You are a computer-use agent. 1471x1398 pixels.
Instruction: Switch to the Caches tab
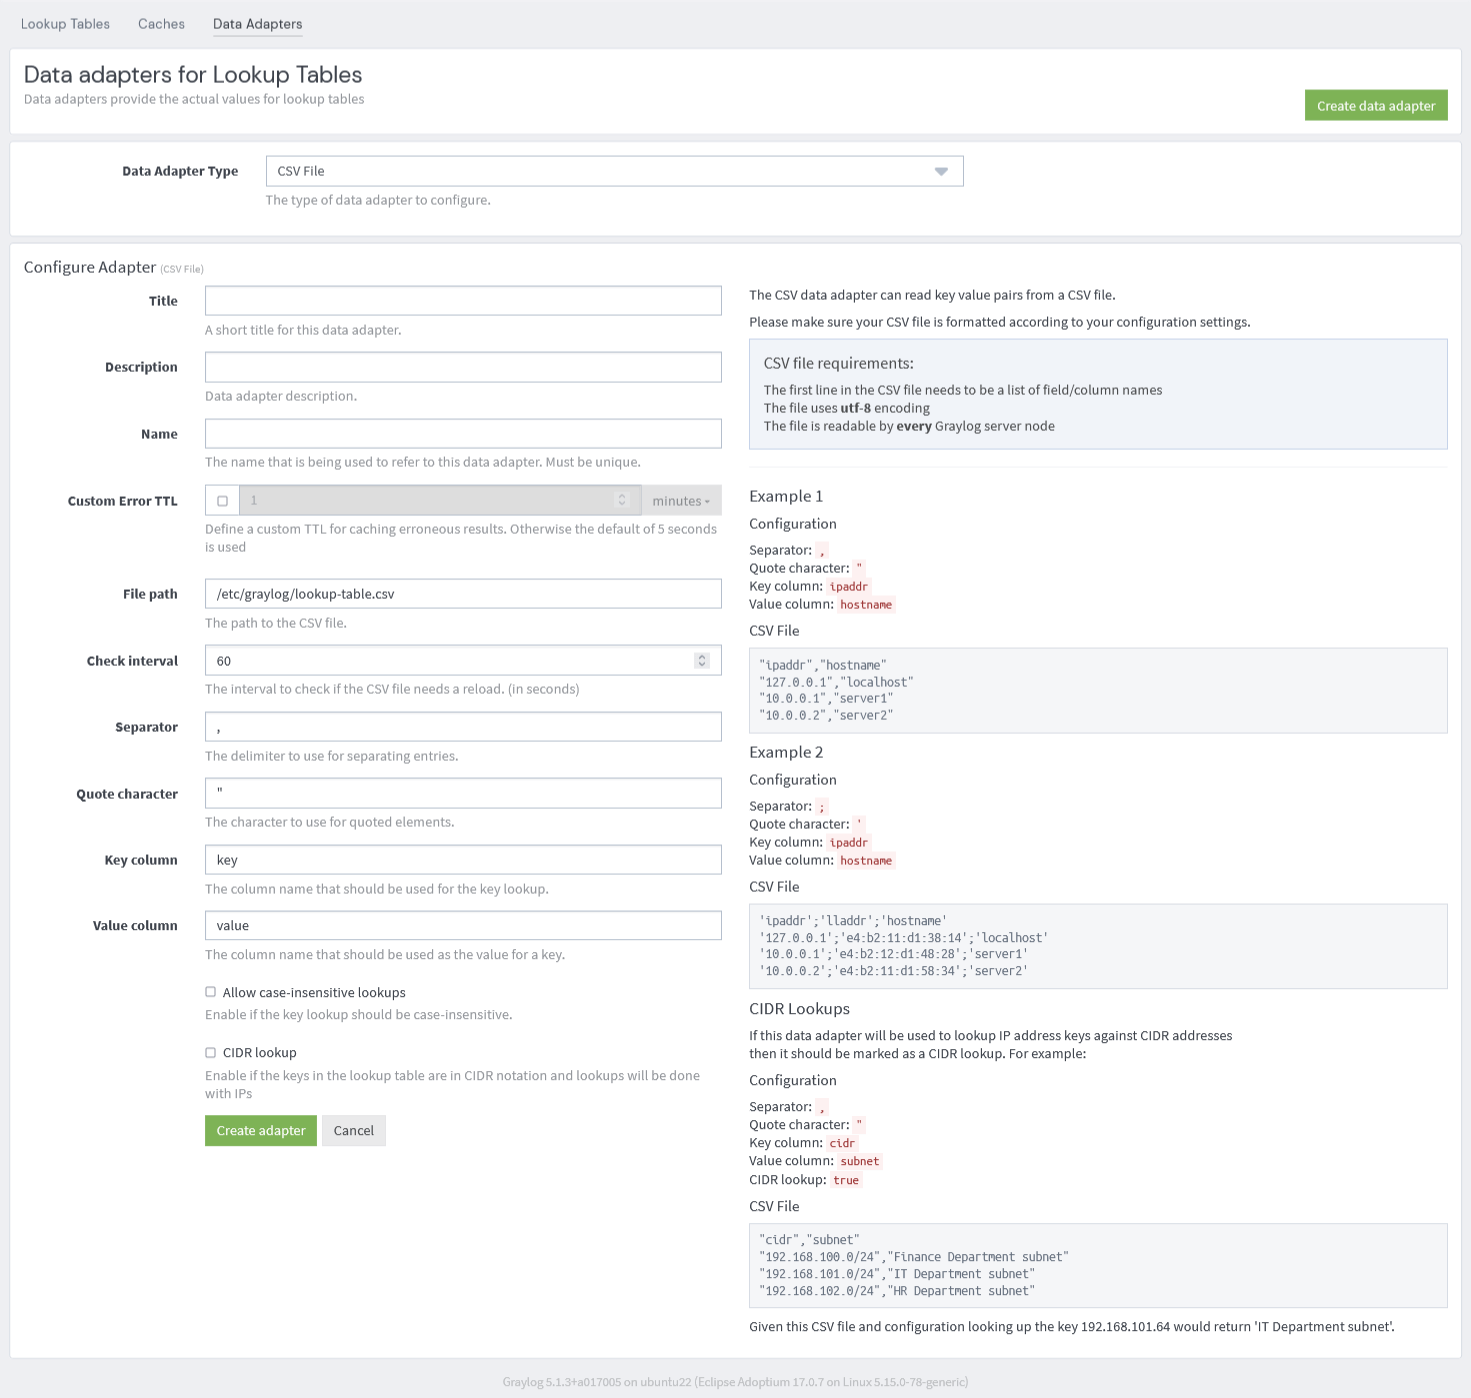161,24
